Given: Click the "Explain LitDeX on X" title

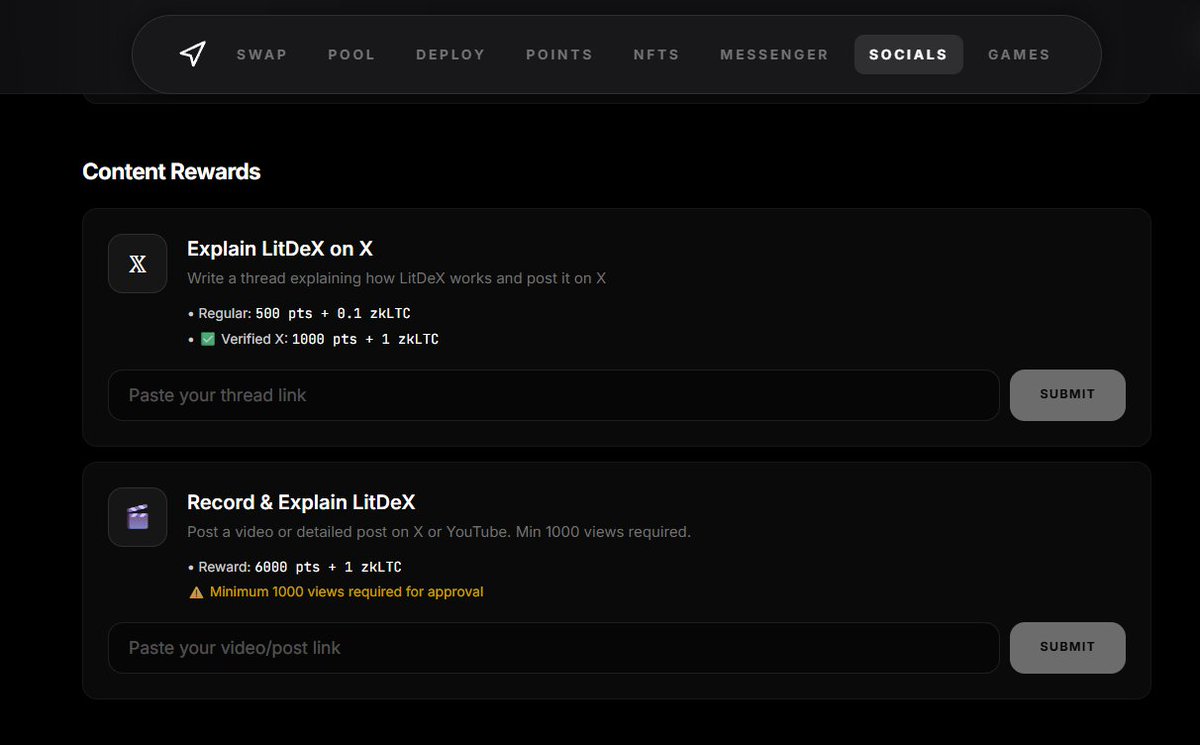Looking at the screenshot, I should point(280,249).
